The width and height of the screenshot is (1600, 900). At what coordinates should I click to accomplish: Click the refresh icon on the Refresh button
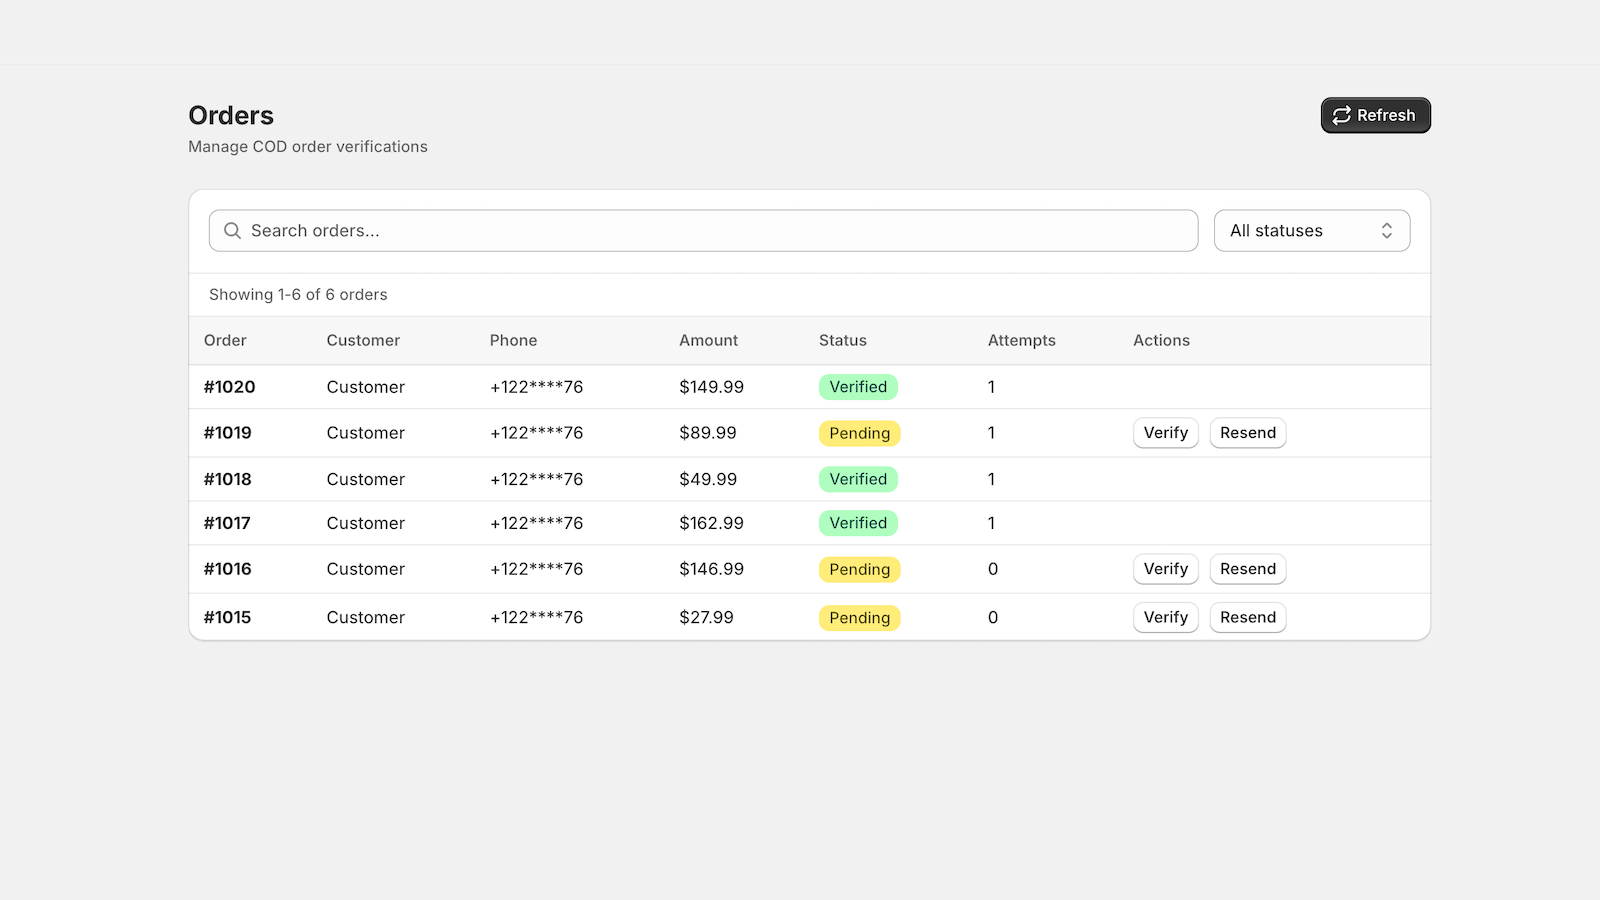[1341, 115]
